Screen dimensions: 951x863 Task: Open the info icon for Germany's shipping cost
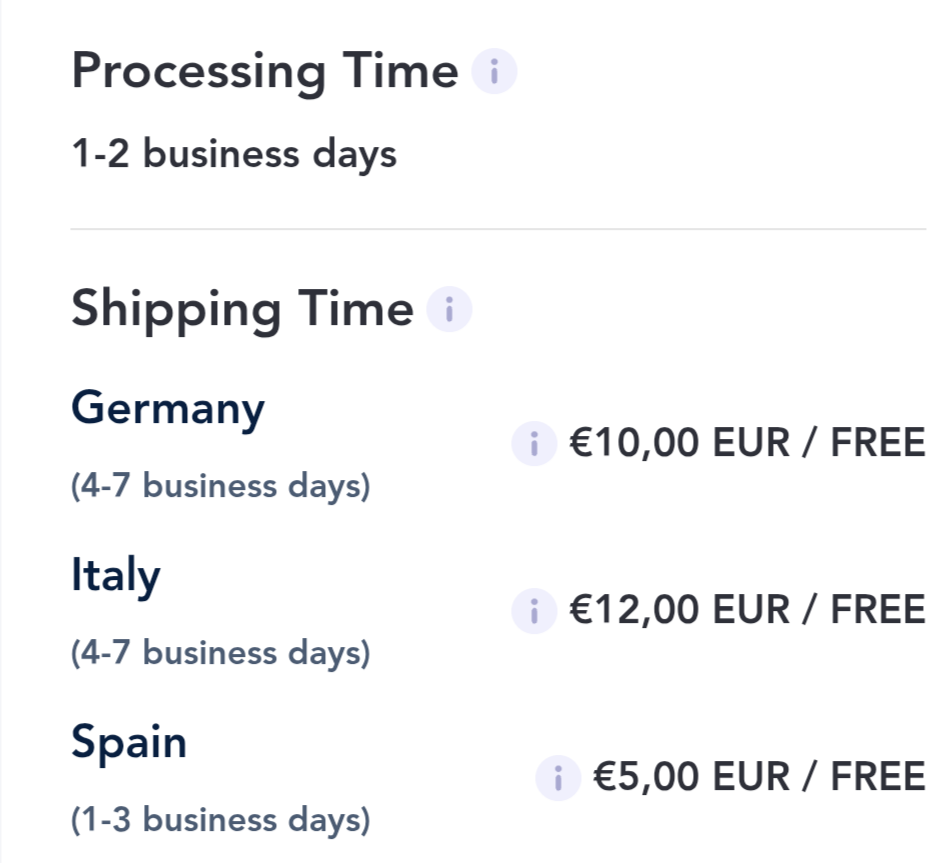pyautogui.click(x=533, y=443)
